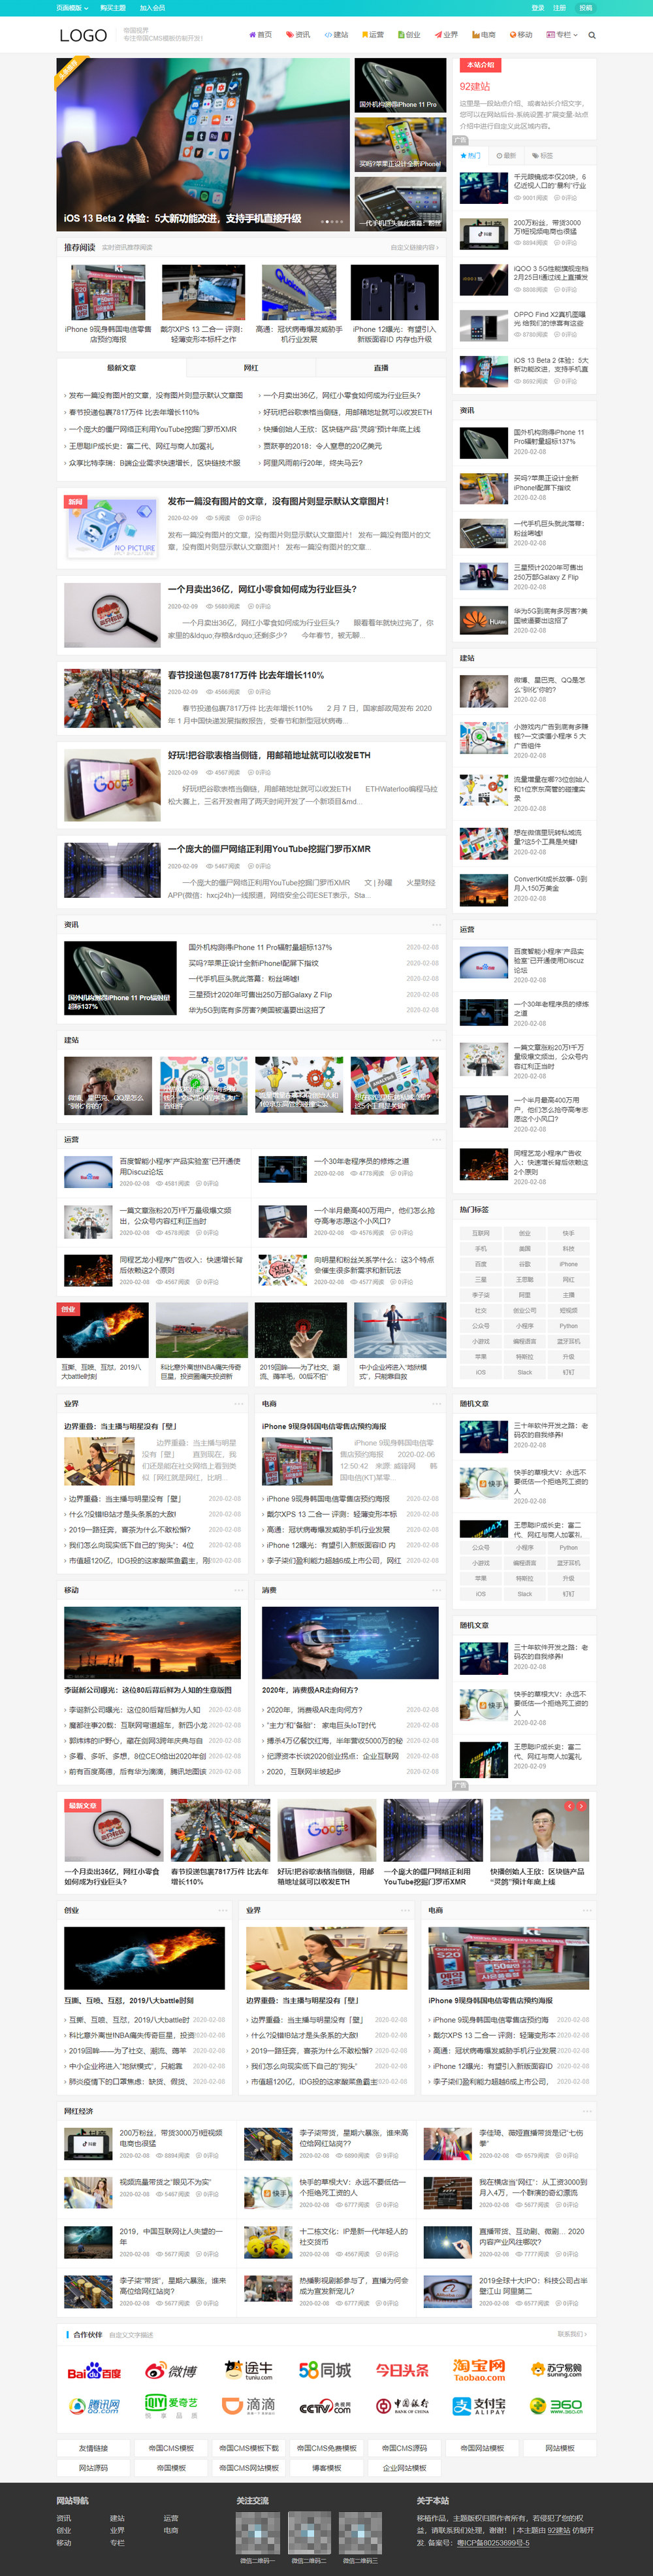Click the 投稿 submit button
The height and width of the screenshot is (2576, 653).
click(x=585, y=7)
